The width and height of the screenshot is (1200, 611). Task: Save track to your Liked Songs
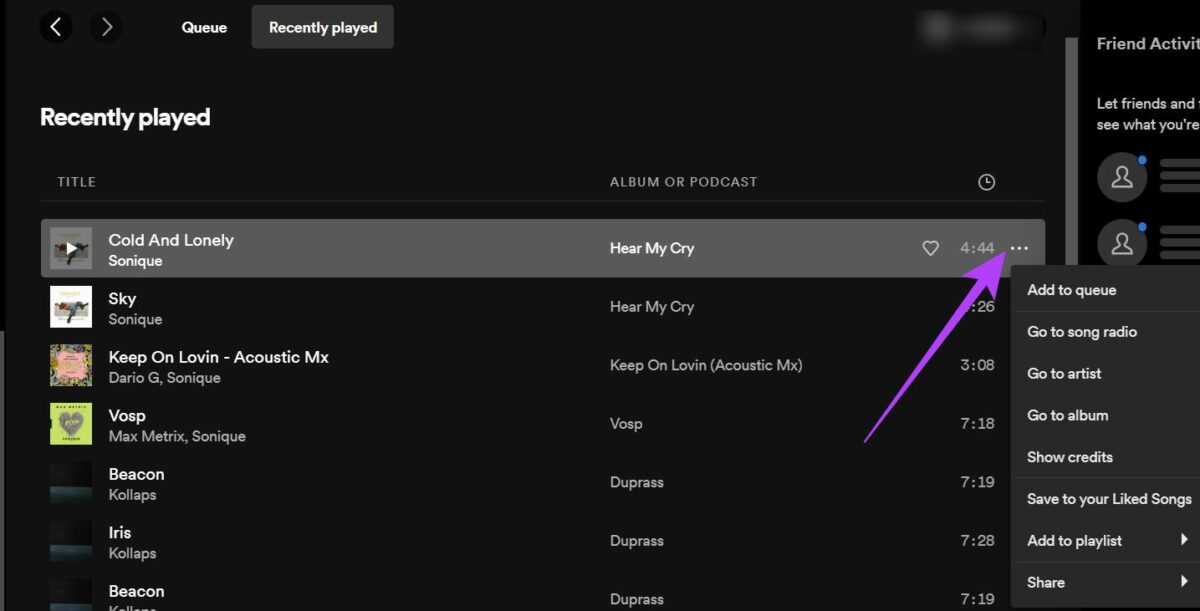click(x=1109, y=499)
